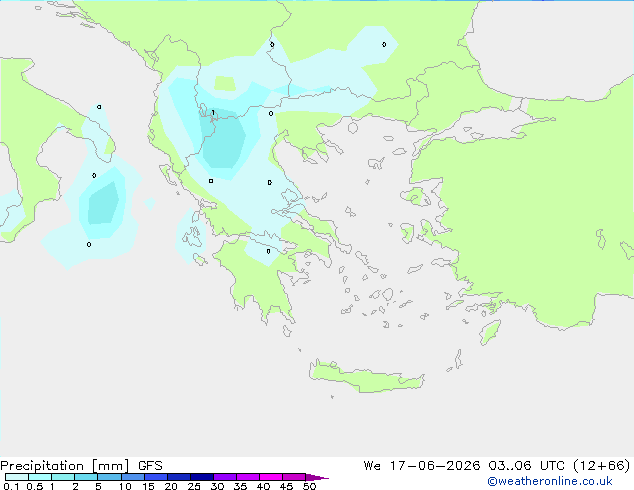The image size is (634, 490).
Task: Select the 45–50 mm legend color swatch
Action: [x=294, y=477]
